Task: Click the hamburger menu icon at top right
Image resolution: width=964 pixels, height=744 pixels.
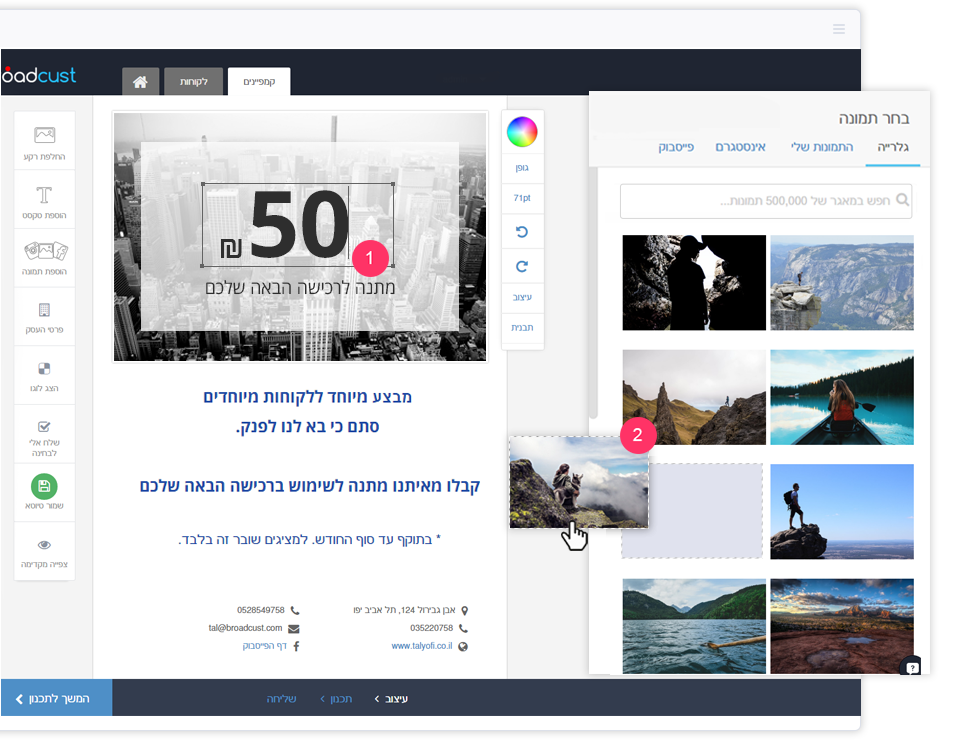Action: (x=838, y=29)
